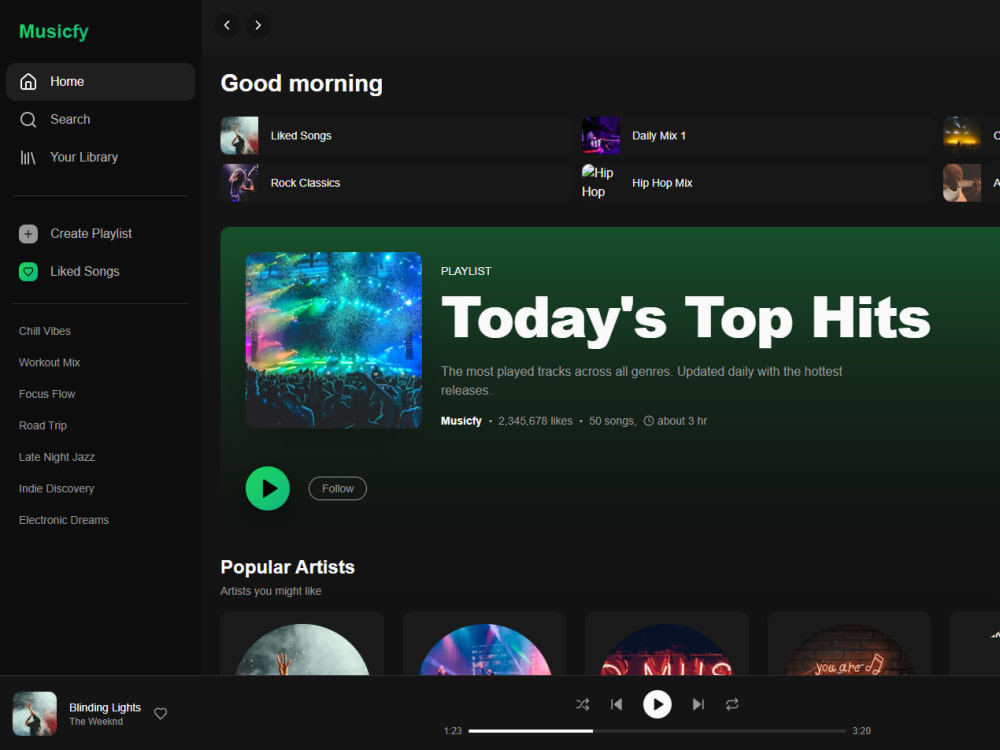Open the artist card with "you are" neon
Image resolution: width=1000 pixels, height=750 pixels.
(x=849, y=643)
